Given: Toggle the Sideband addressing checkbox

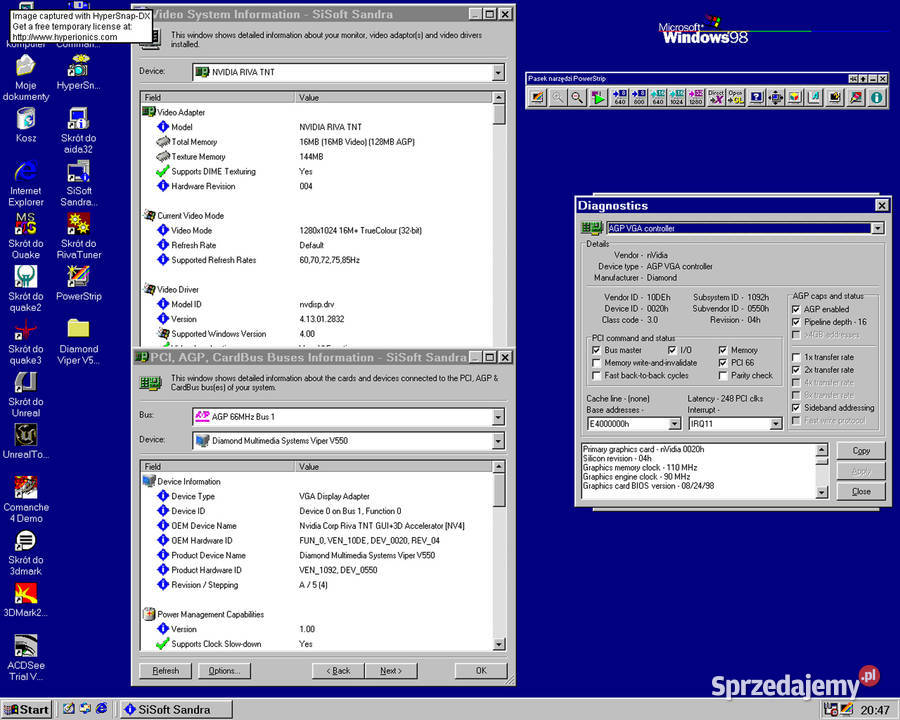Looking at the screenshot, I should tap(796, 408).
